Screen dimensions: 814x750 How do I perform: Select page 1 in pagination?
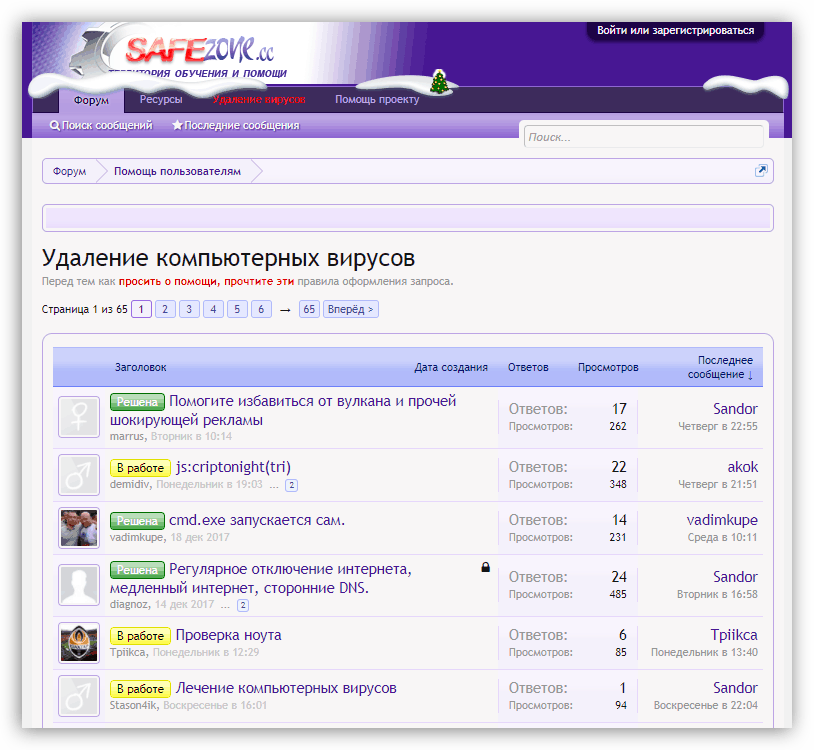click(141, 309)
